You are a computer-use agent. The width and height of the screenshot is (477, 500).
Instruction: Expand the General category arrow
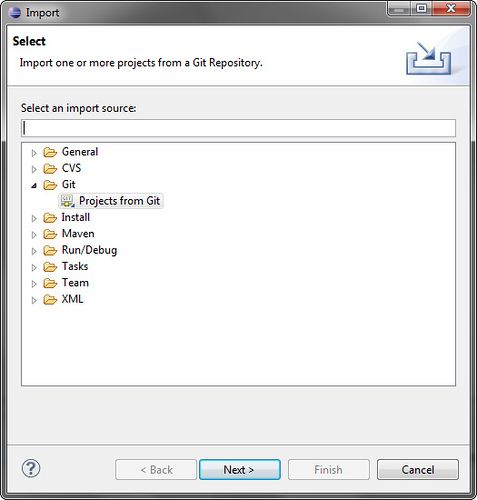[34, 153]
